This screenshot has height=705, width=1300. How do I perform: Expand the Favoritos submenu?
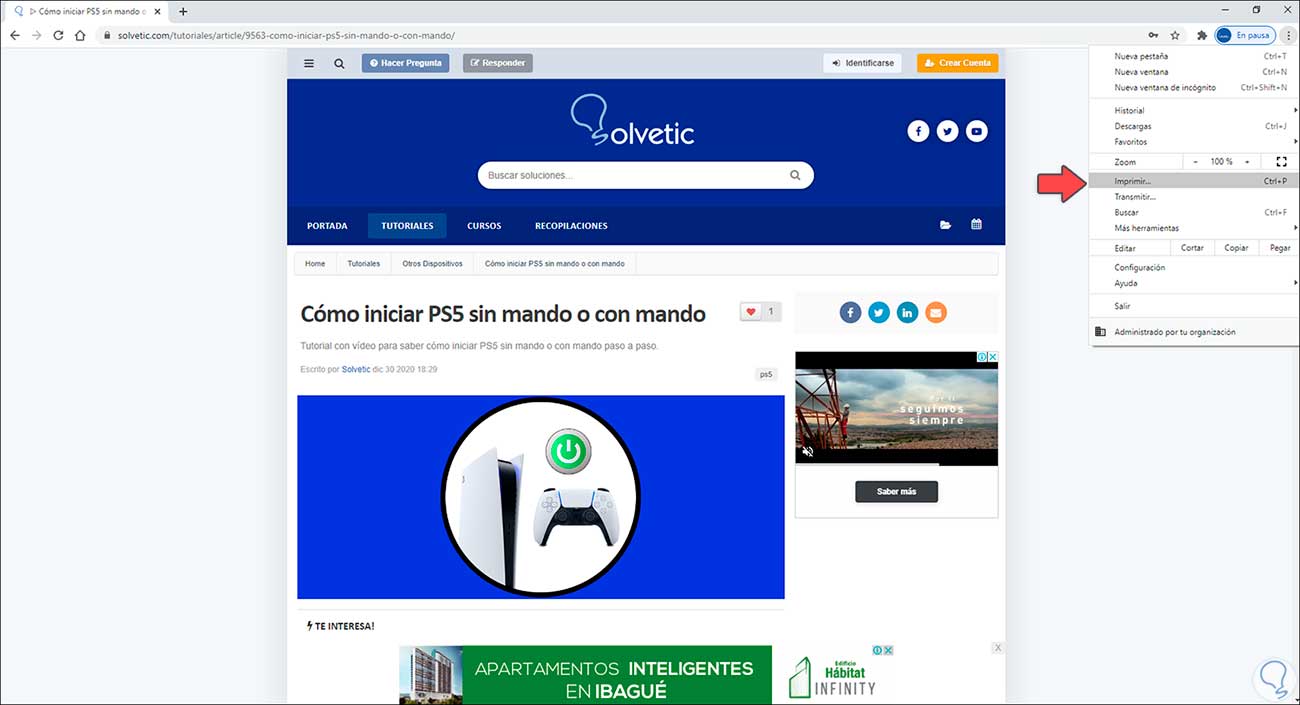pos(1194,142)
